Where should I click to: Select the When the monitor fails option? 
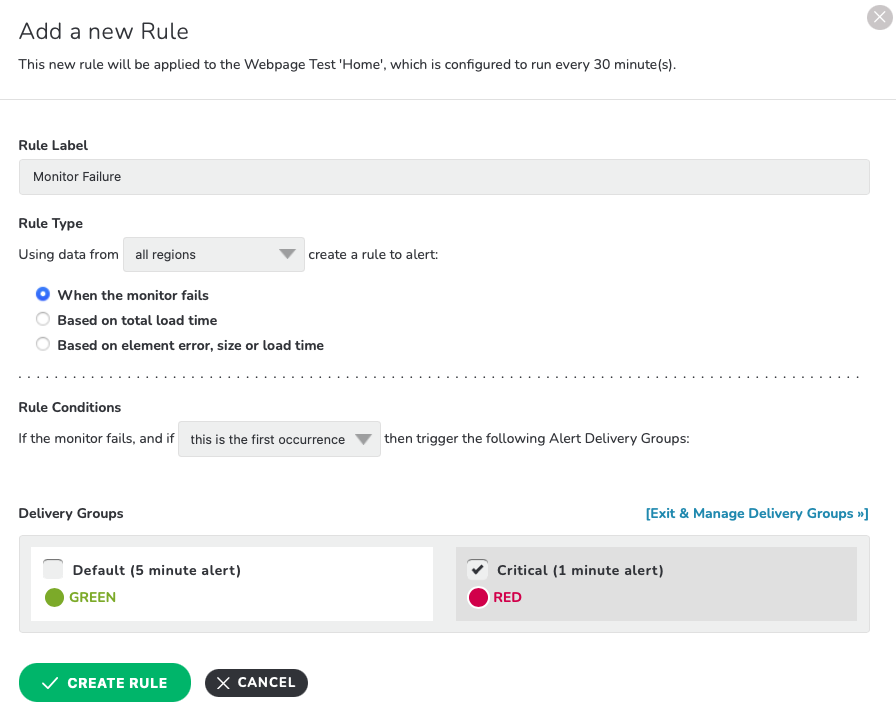(43, 294)
